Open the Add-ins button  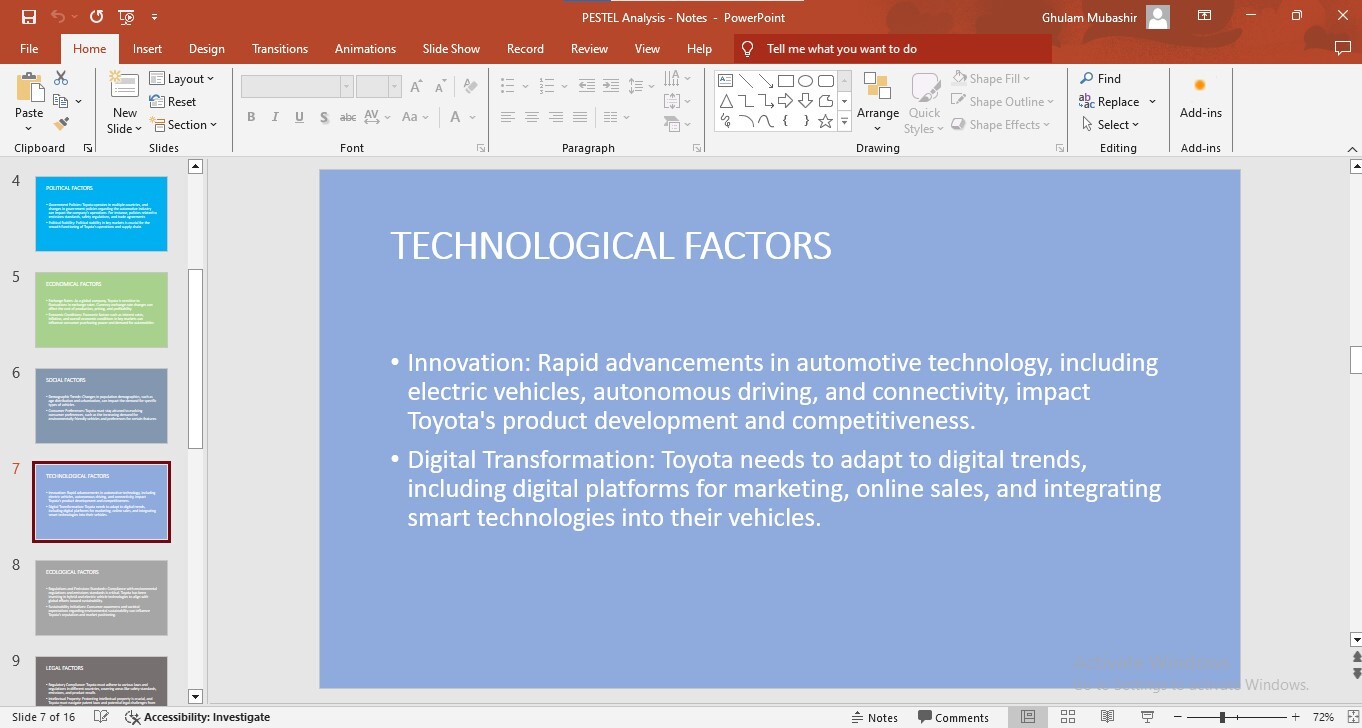1200,100
